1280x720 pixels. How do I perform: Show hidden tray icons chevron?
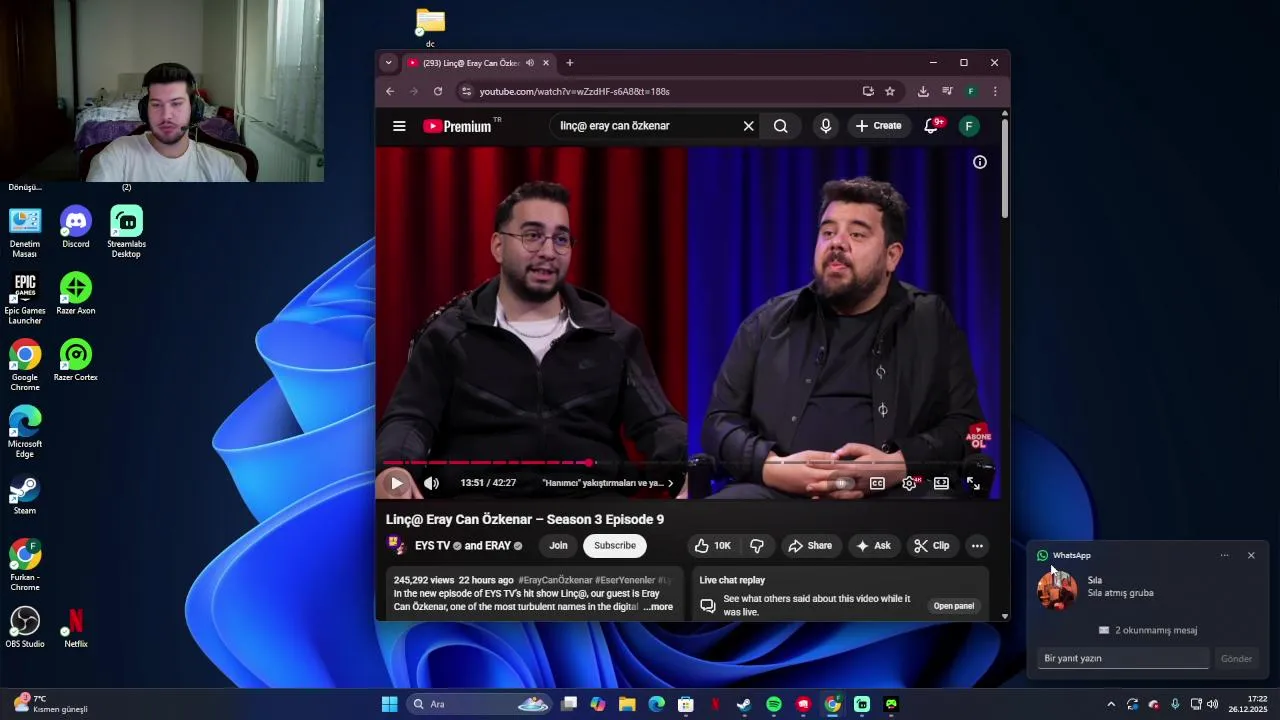coord(1110,704)
